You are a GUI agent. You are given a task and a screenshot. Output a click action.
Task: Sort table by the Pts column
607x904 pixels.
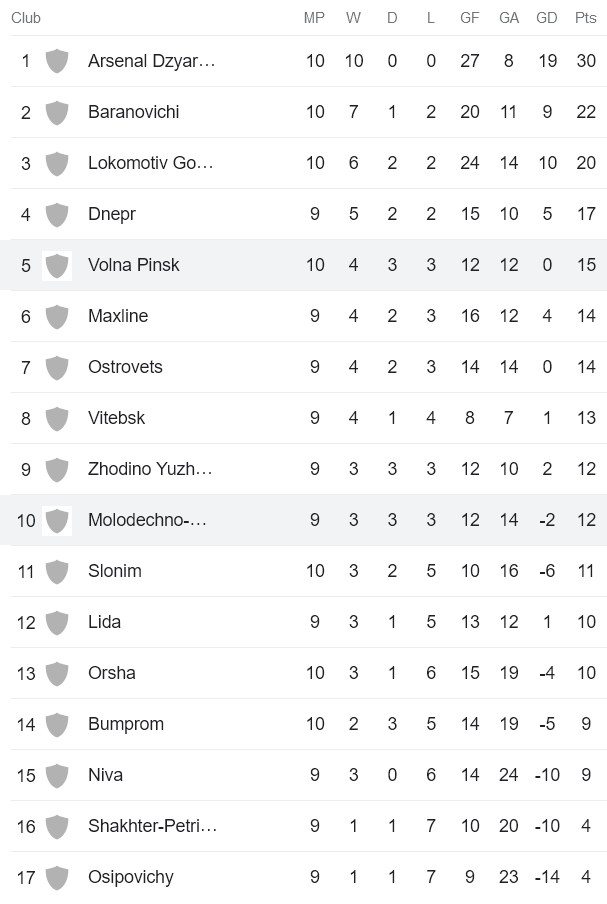click(x=586, y=17)
